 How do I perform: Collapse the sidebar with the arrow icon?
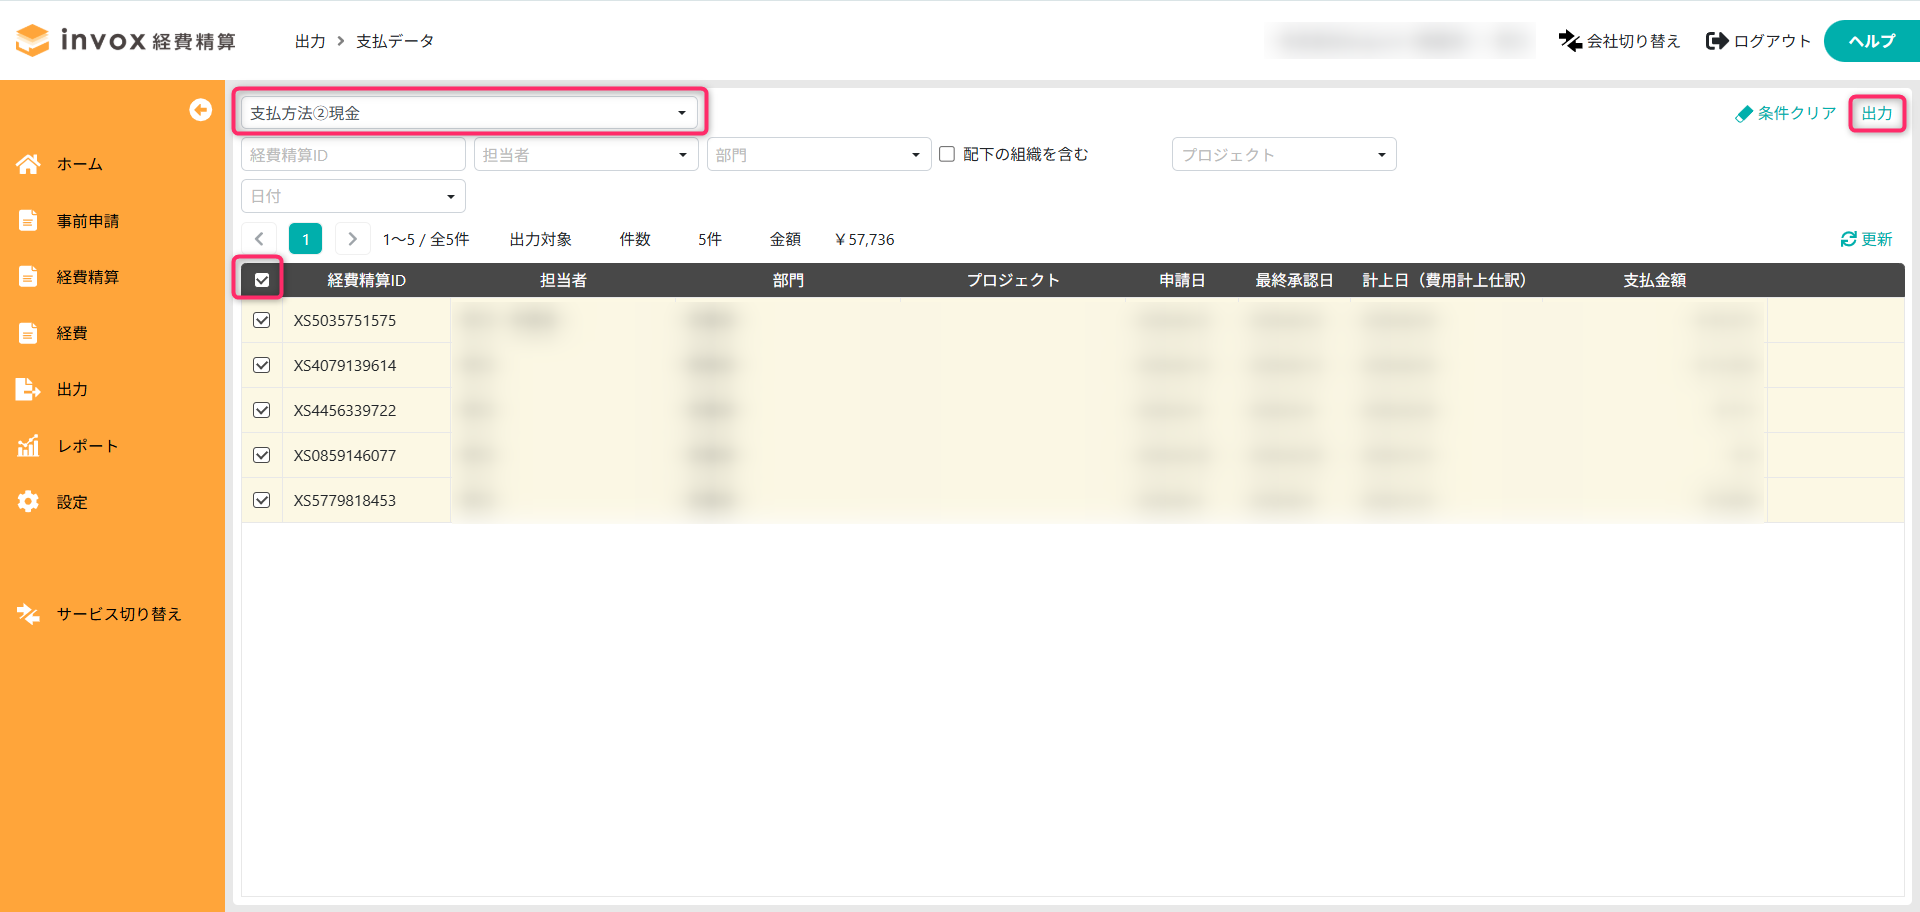click(x=200, y=110)
